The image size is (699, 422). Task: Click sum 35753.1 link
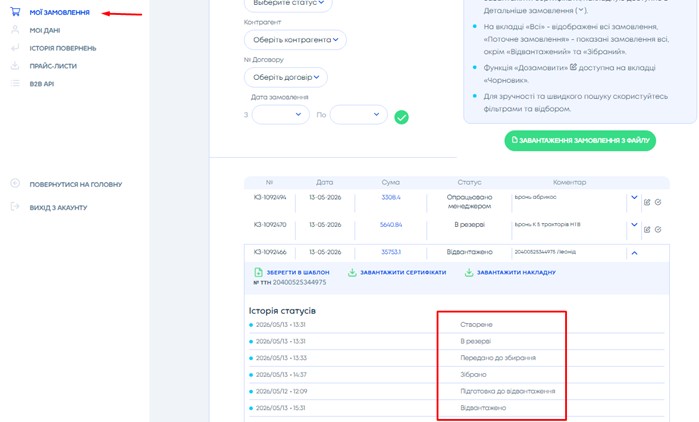tap(391, 252)
